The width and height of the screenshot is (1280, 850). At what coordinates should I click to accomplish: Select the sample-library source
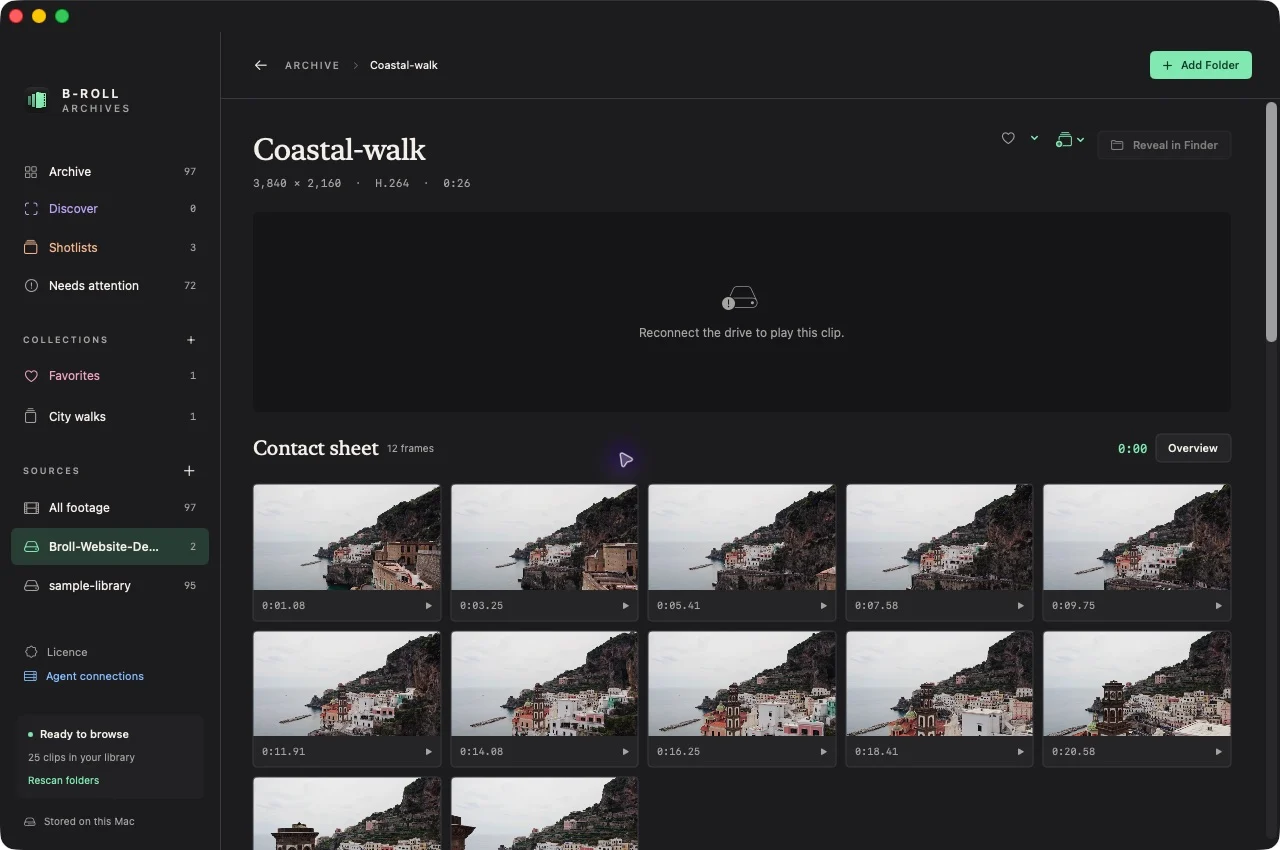110,586
